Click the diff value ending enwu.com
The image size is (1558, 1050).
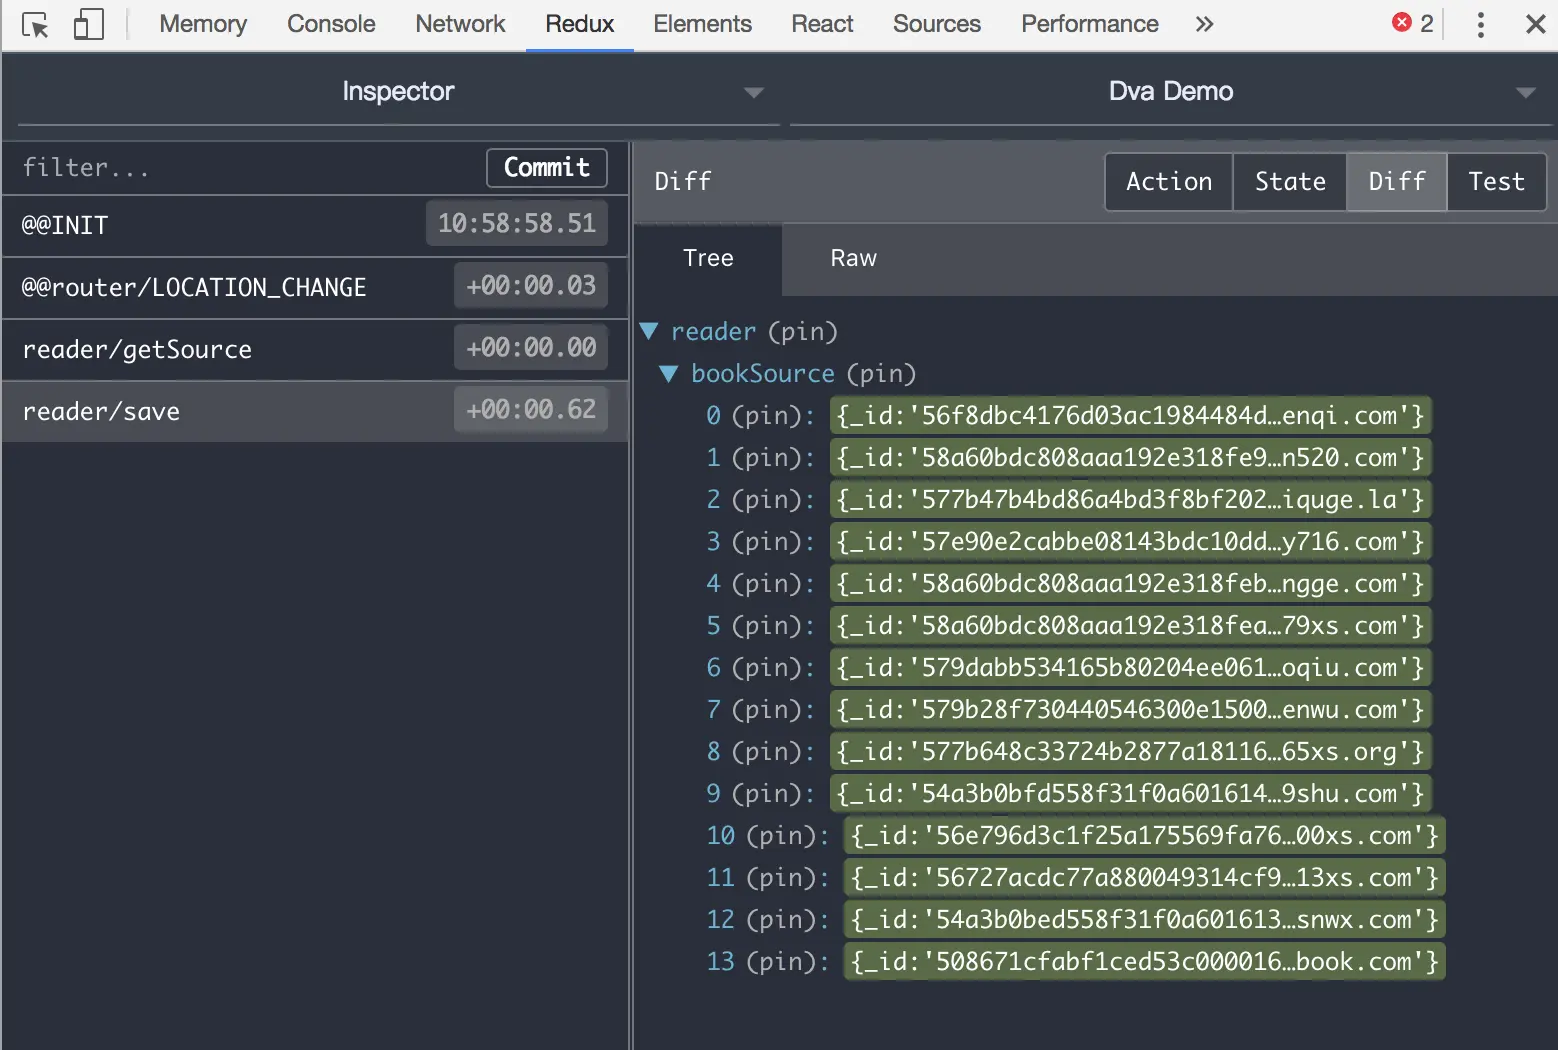coord(1131,709)
